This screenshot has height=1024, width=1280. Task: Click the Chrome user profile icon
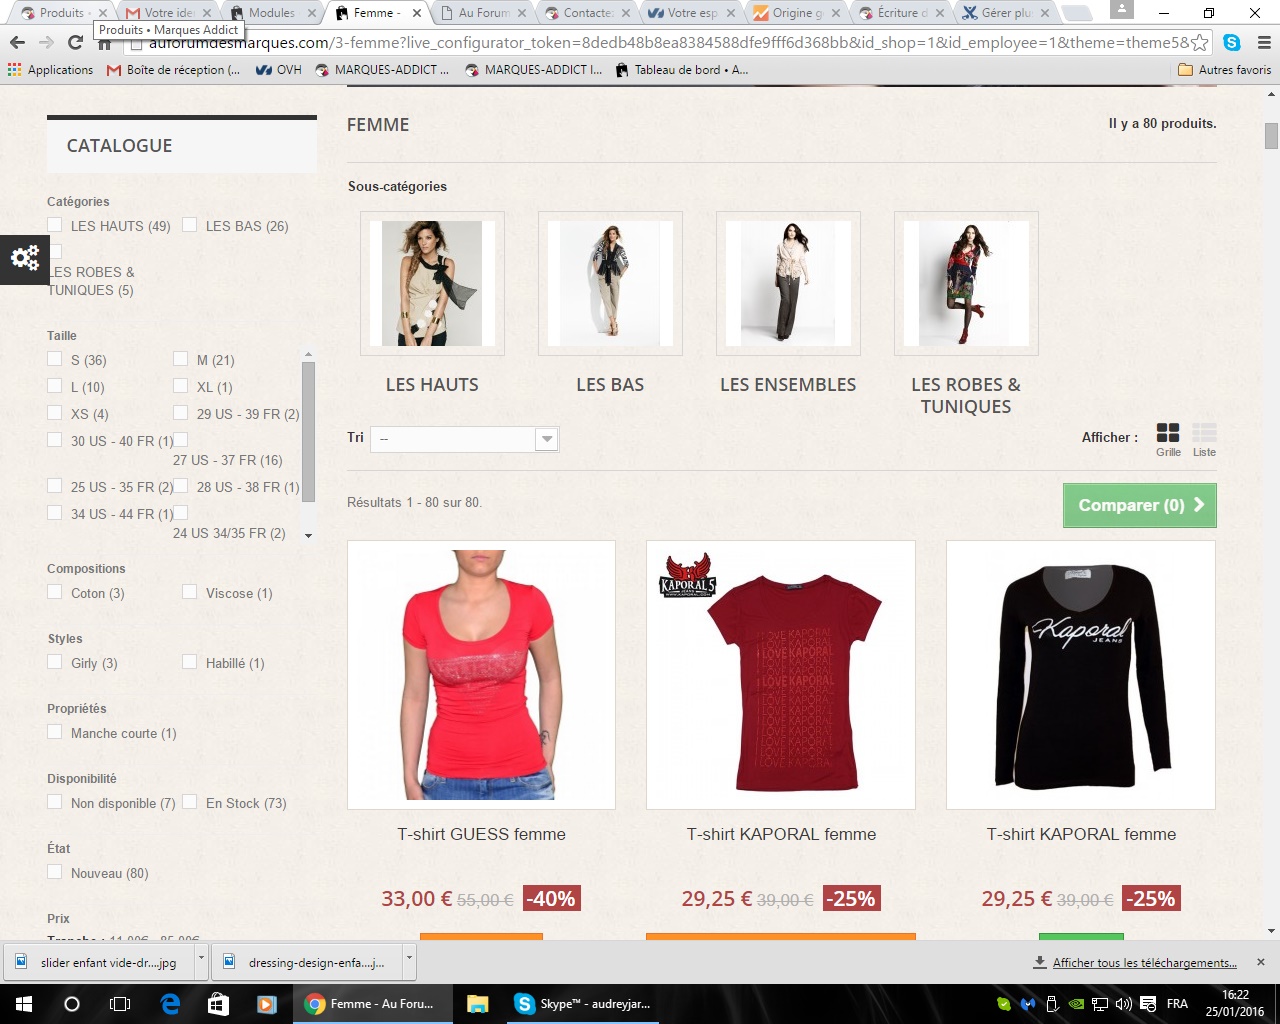[1122, 9]
